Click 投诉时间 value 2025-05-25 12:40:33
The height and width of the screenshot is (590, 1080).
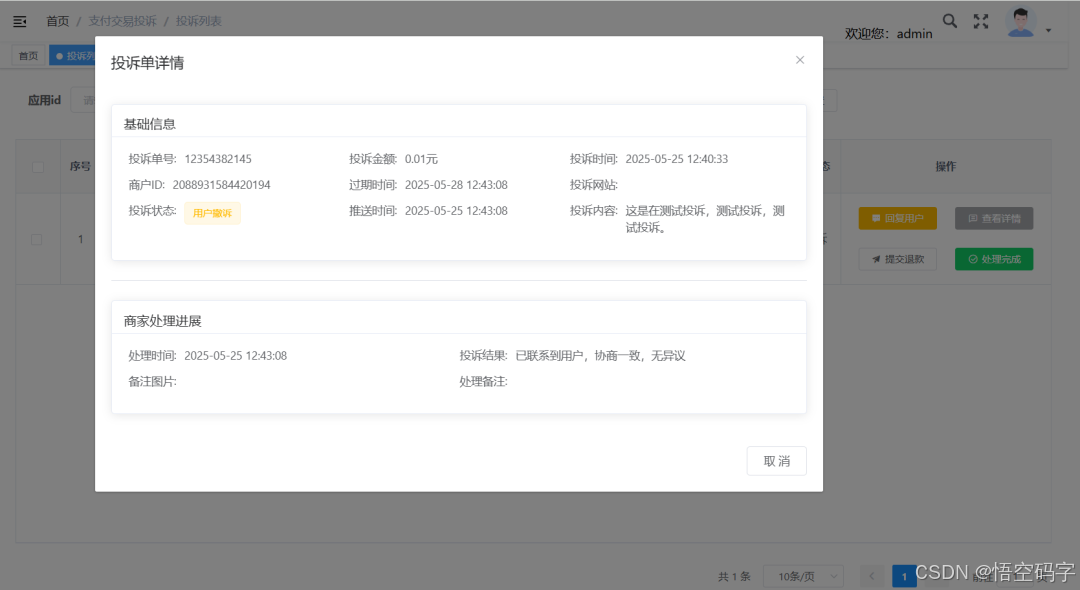click(x=676, y=159)
